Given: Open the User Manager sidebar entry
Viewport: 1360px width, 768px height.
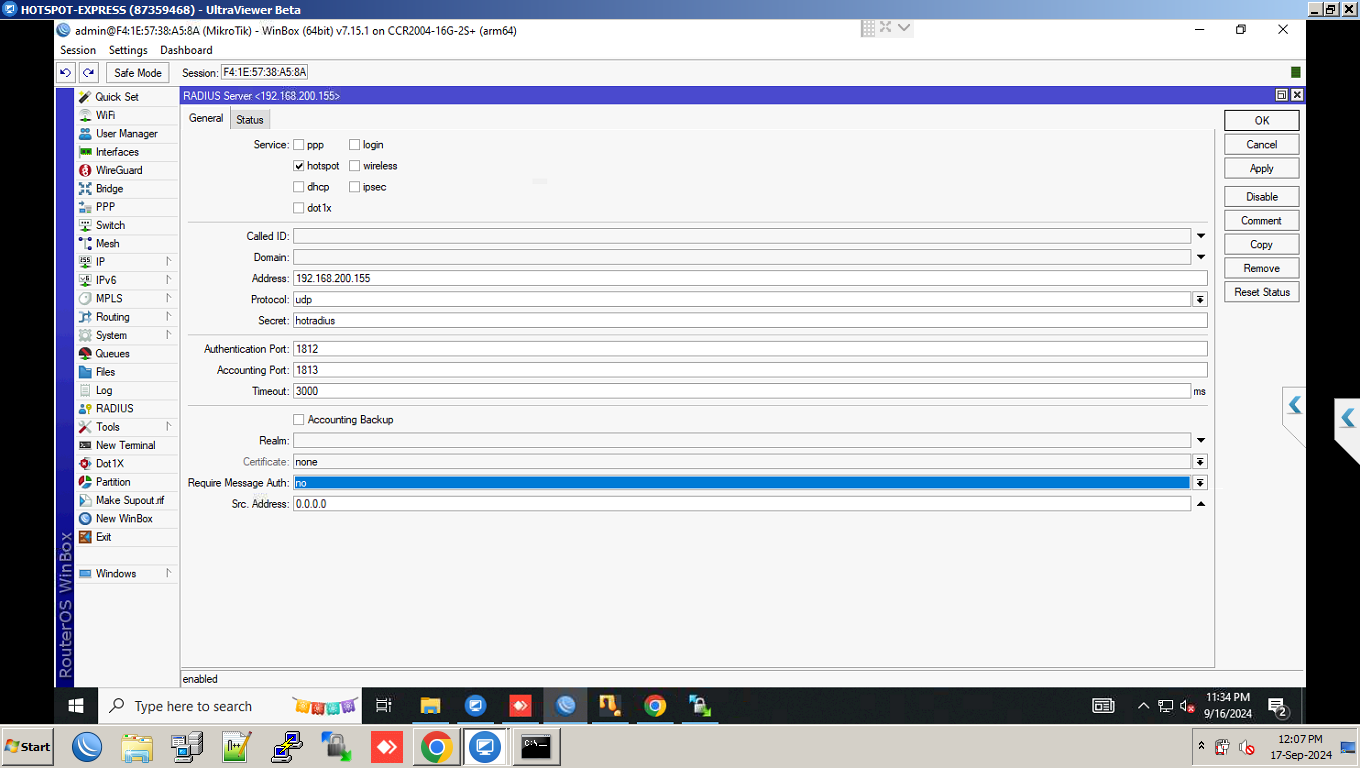Looking at the screenshot, I should point(126,134).
